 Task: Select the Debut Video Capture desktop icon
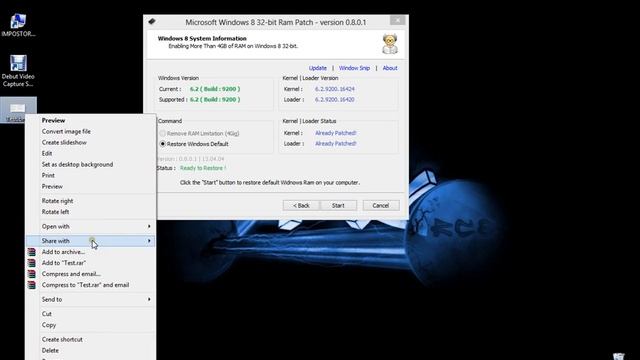click(x=18, y=71)
